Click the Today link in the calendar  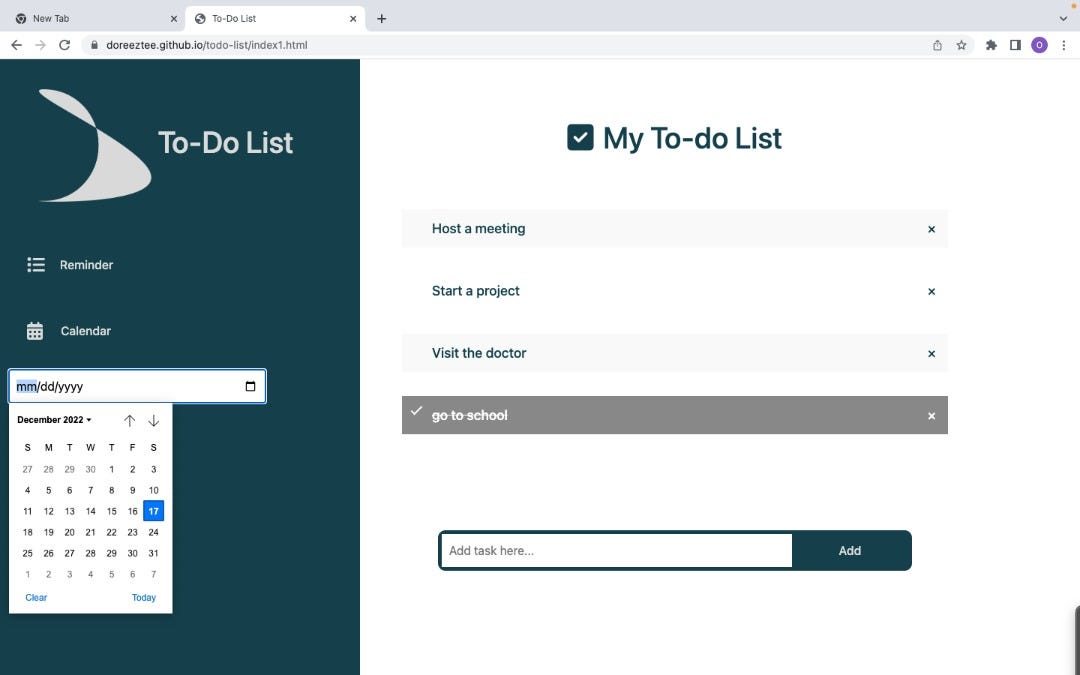tap(143, 597)
